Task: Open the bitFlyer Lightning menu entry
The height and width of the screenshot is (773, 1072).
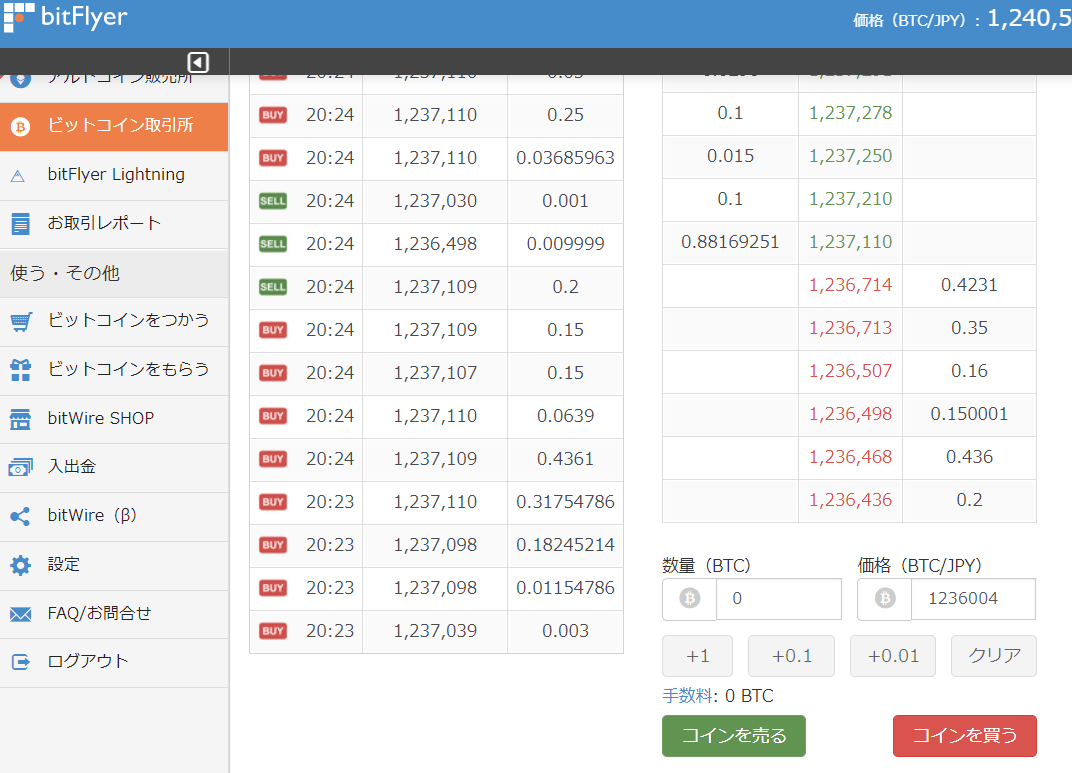Action: 114,175
